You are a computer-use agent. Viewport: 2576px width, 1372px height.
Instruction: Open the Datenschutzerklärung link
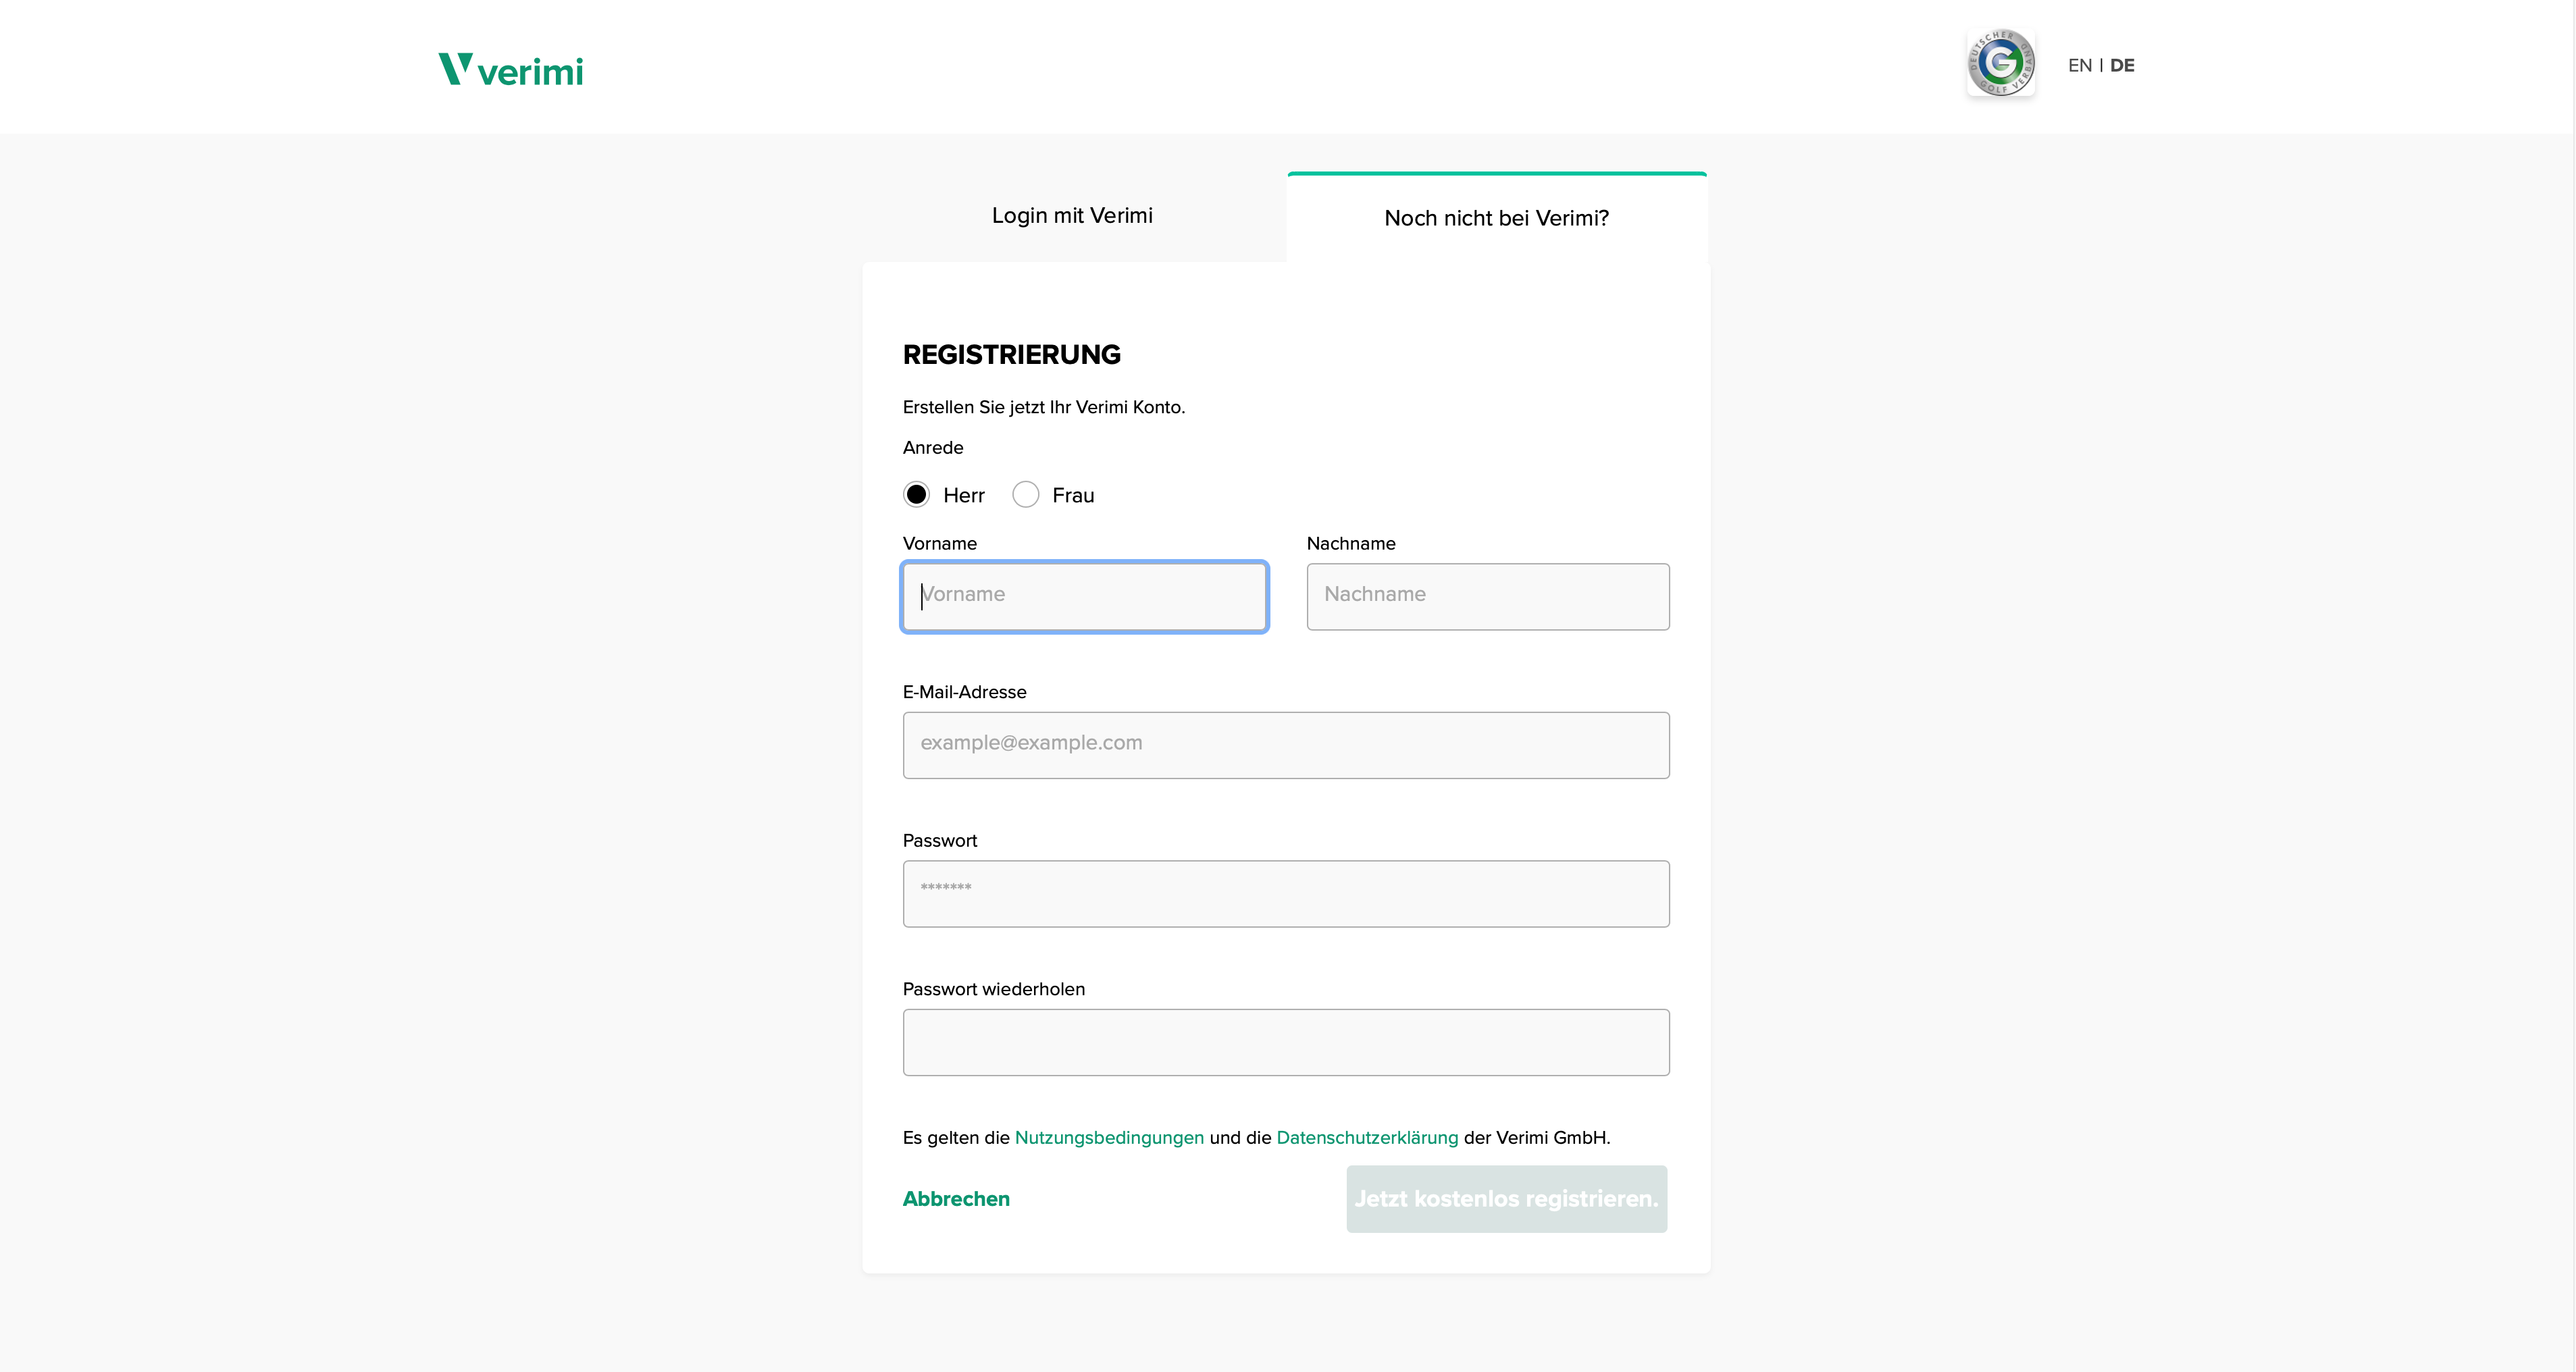tap(1367, 1138)
